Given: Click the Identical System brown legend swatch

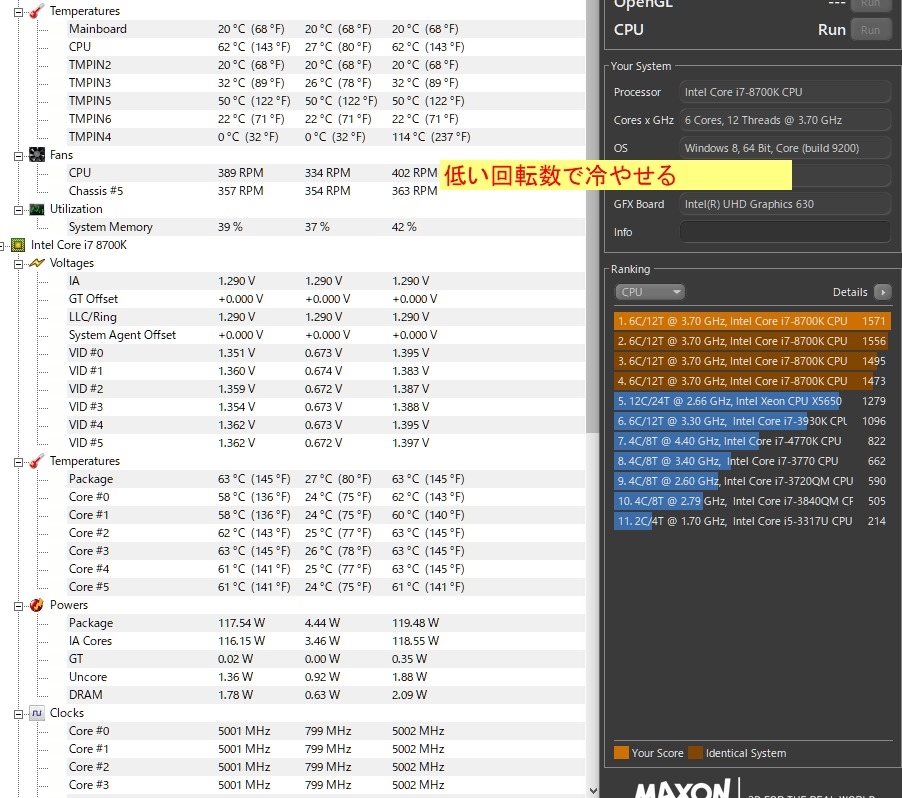Looking at the screenshot, I should (695, 753).
